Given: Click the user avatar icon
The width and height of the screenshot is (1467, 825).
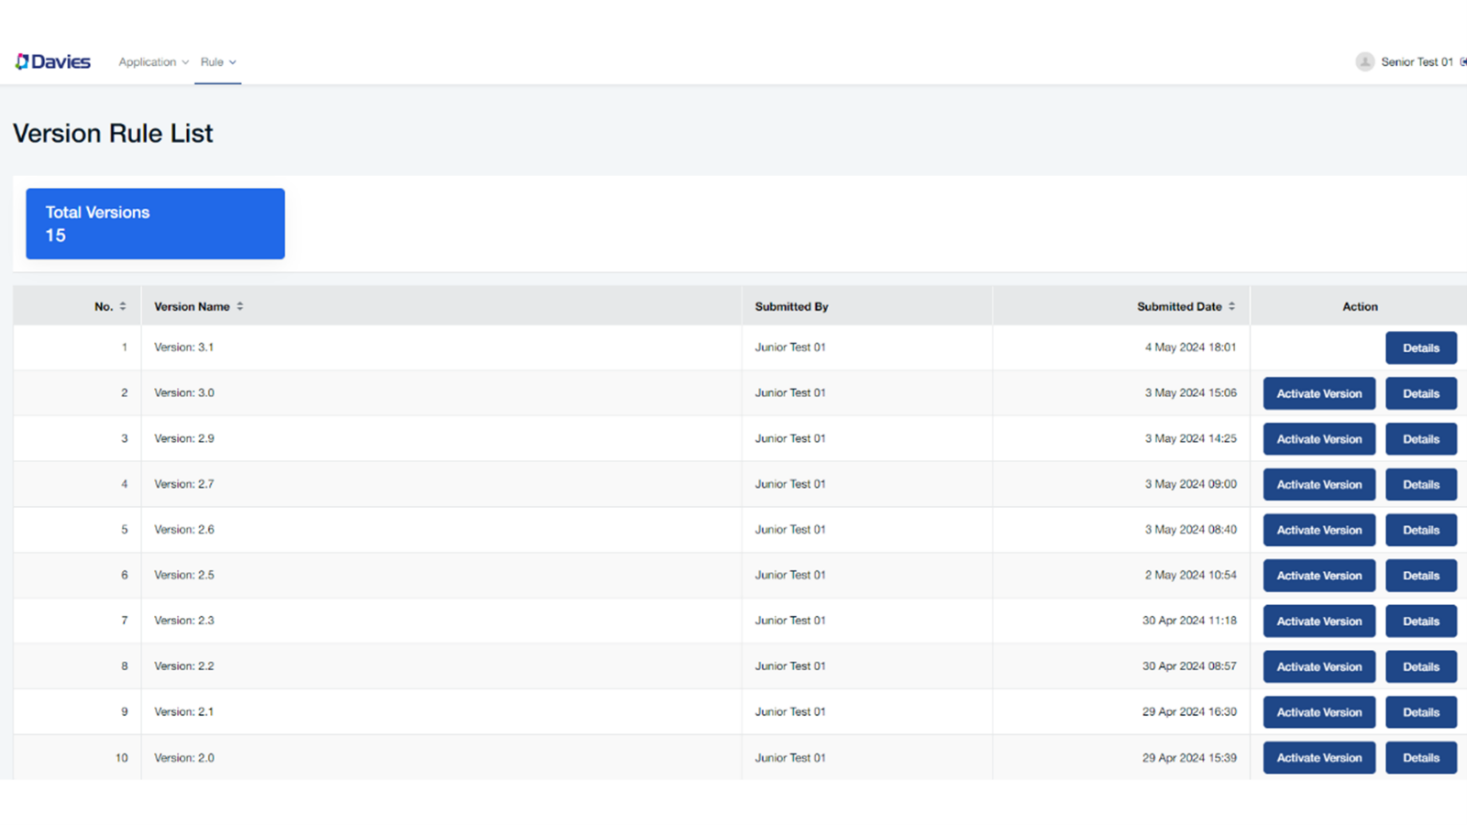Looking at the screenshot, I should point(1364,62).
